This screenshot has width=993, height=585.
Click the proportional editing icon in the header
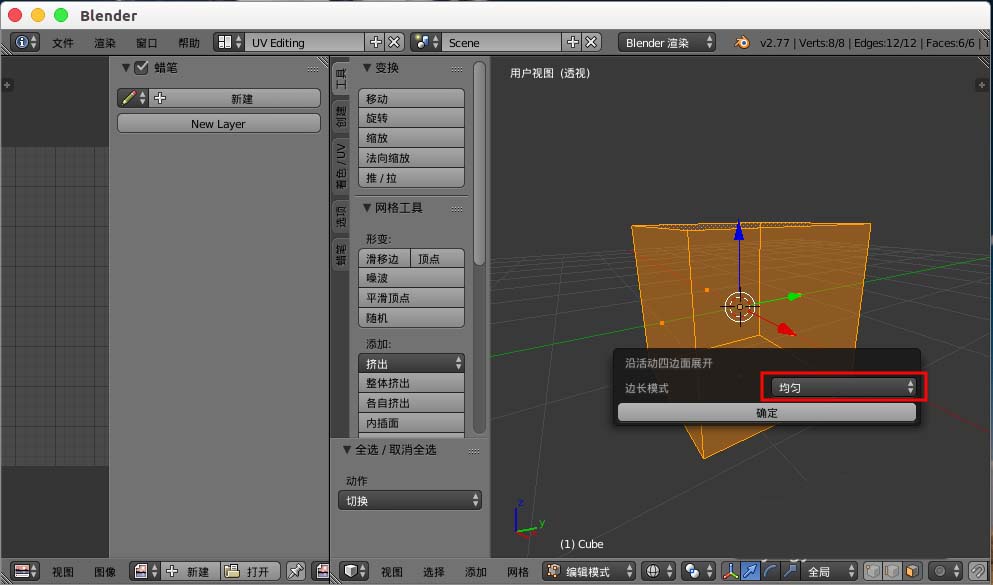(939, 571)
